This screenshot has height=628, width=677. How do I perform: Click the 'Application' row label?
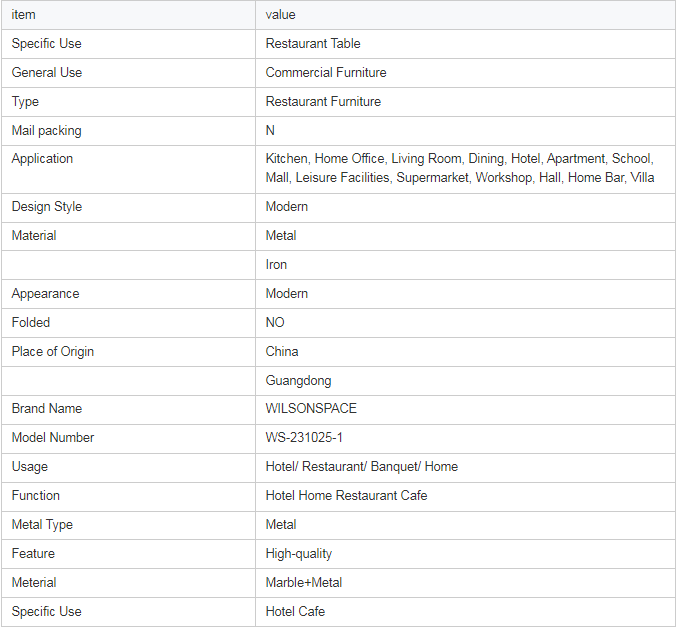click(42, 159)
